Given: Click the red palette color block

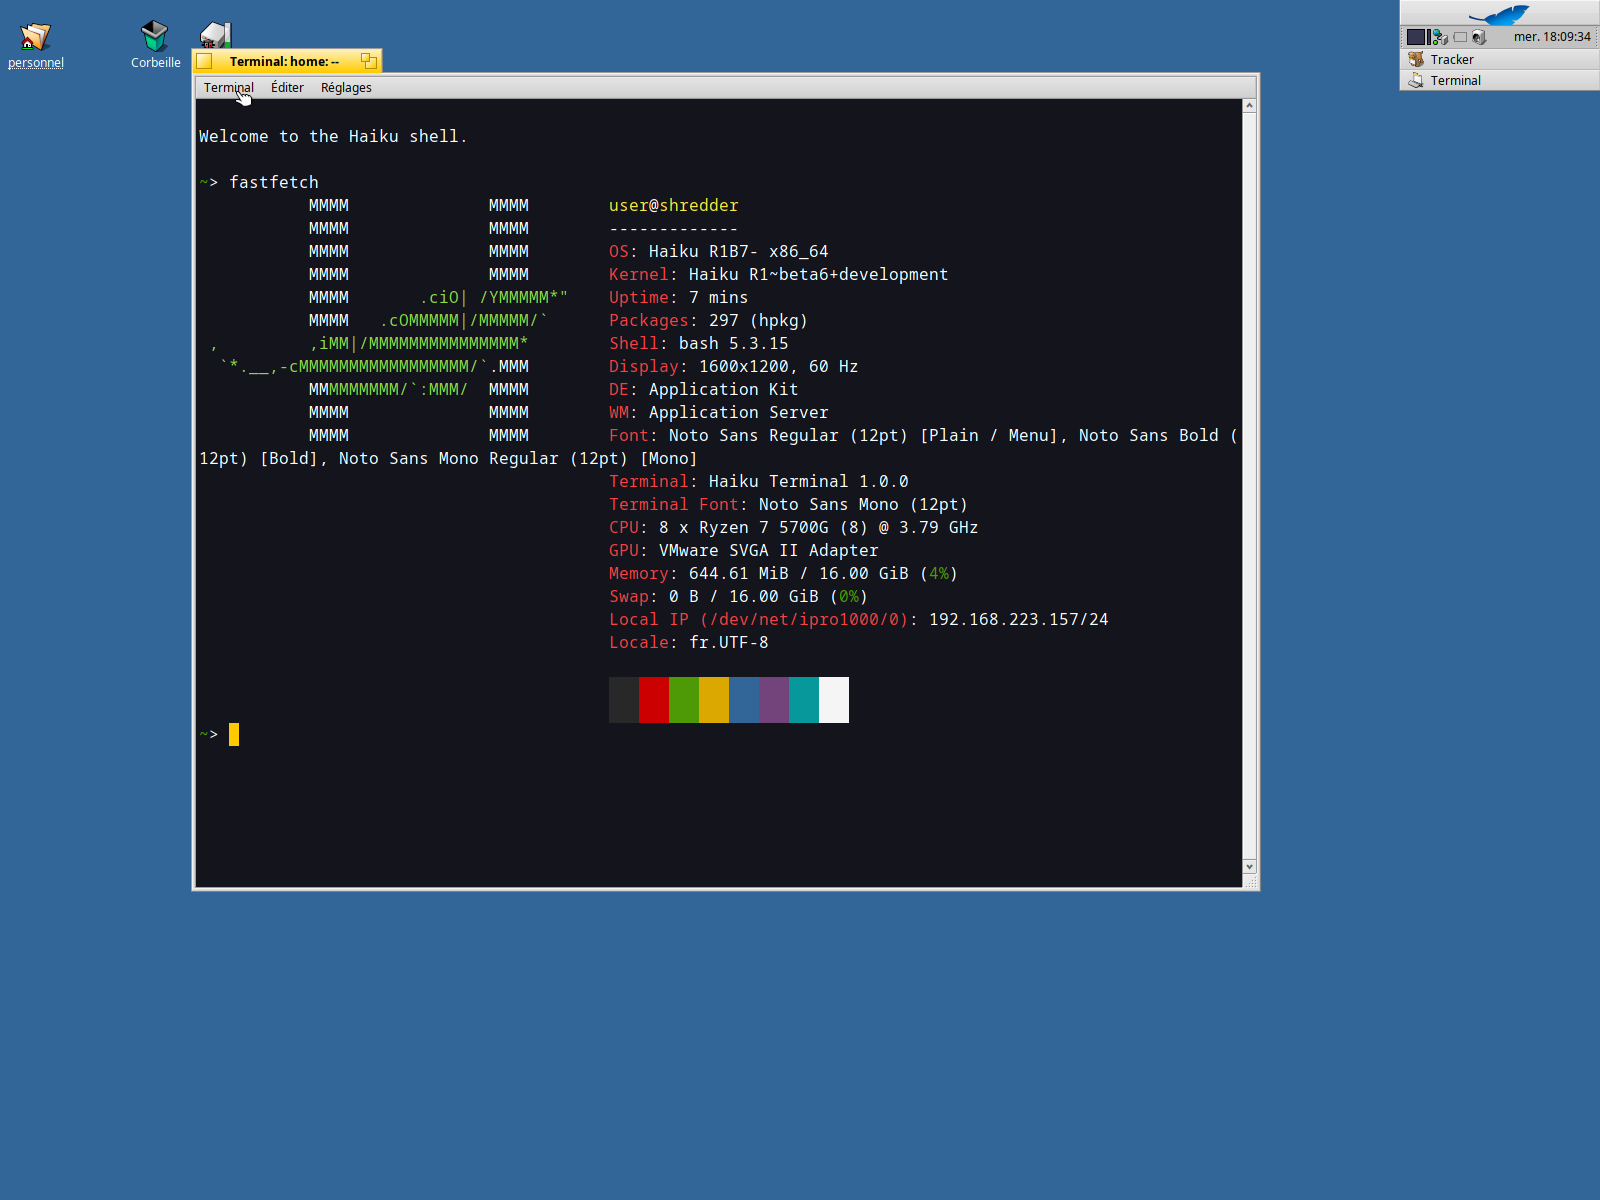Looking at the screenshot, I should click(654, 700).
